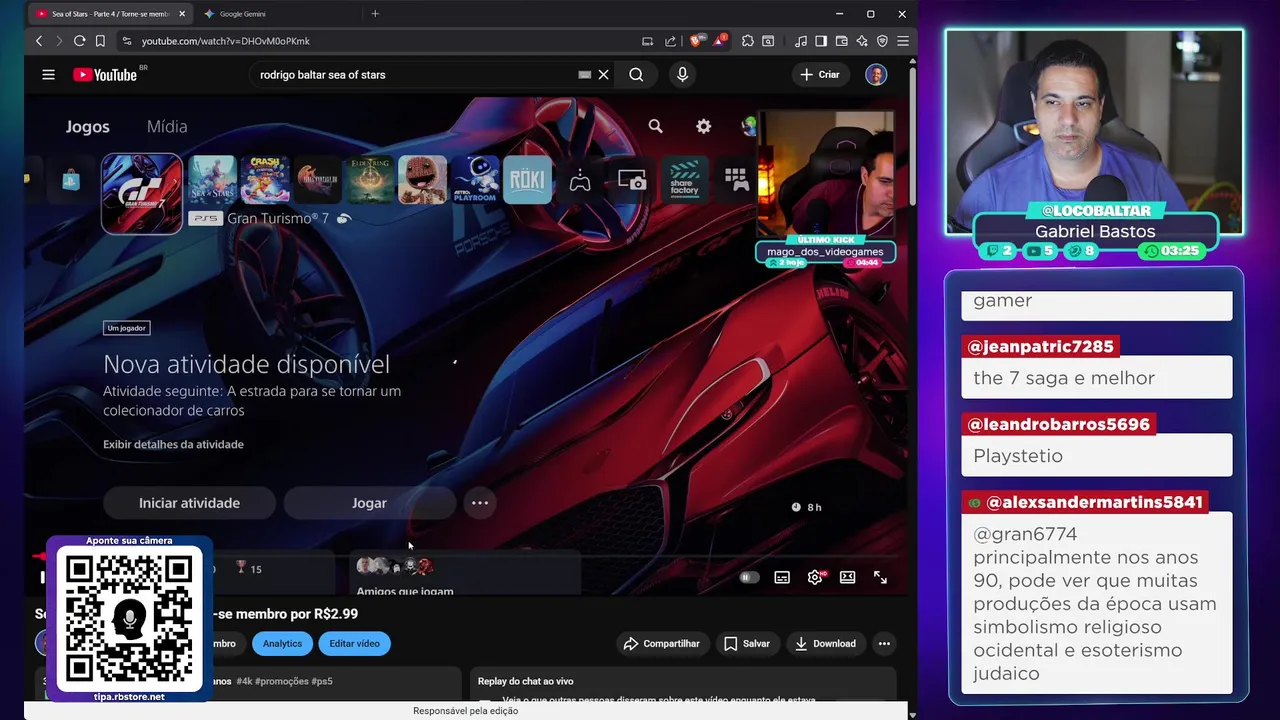This screenshot has width=1280, height=720.
Task: Select the RÖKI game tile
Action: (x=527, y=180)
